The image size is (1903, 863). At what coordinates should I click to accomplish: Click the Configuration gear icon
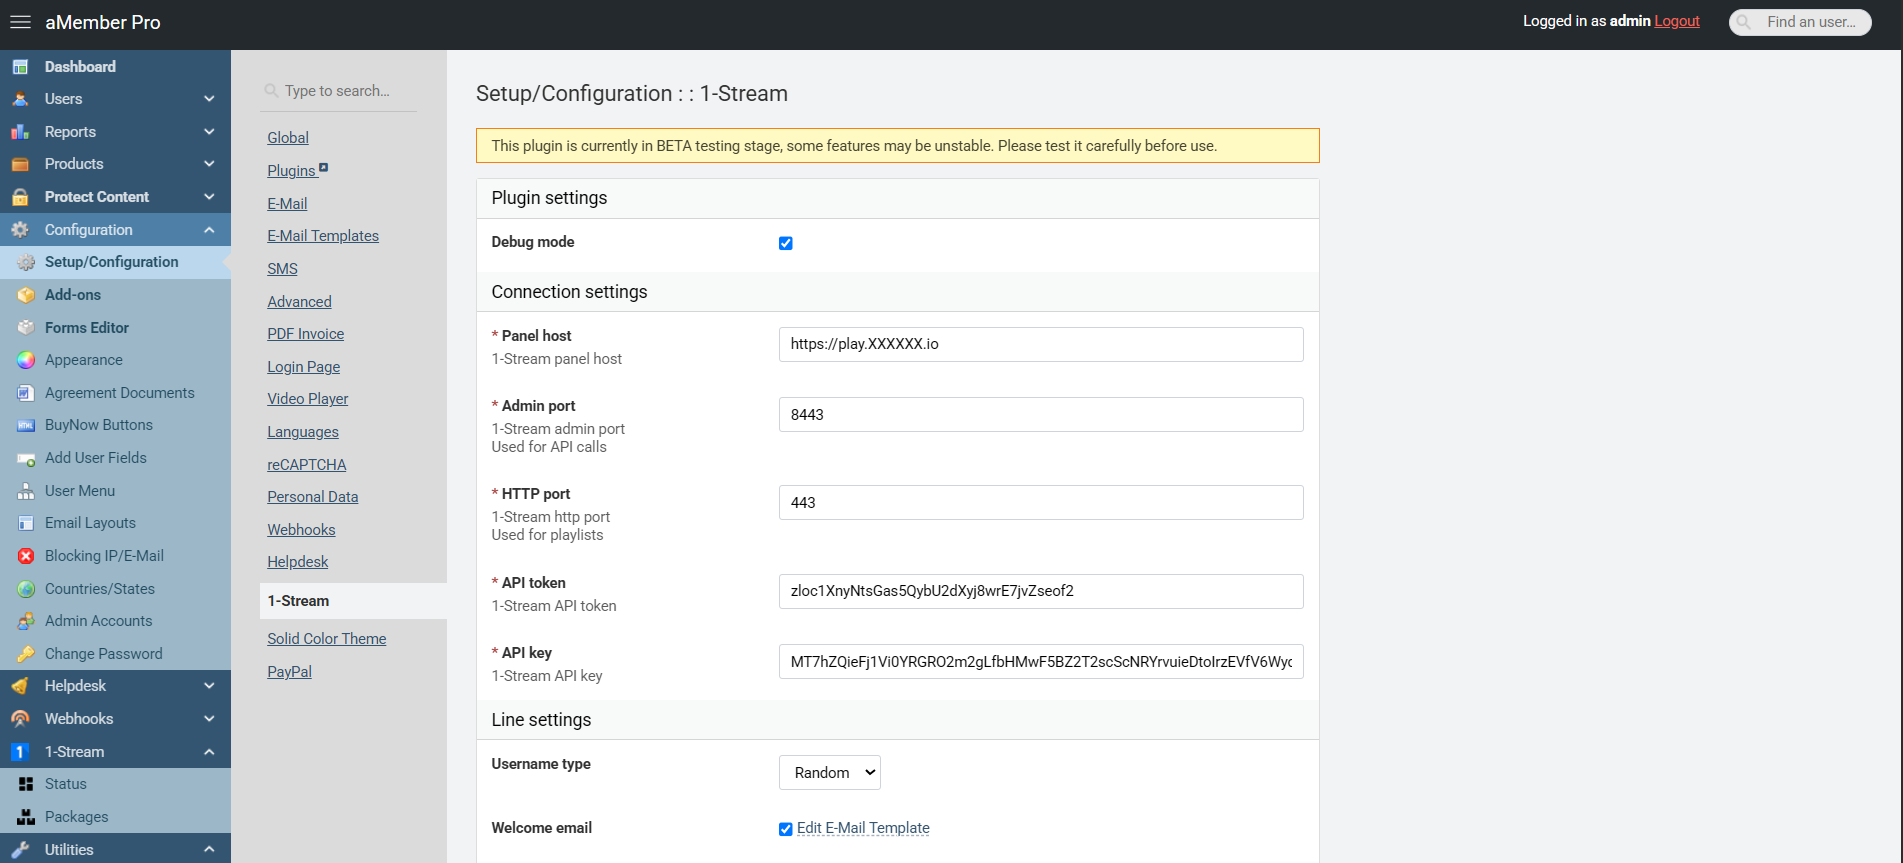tap(20, 230)
